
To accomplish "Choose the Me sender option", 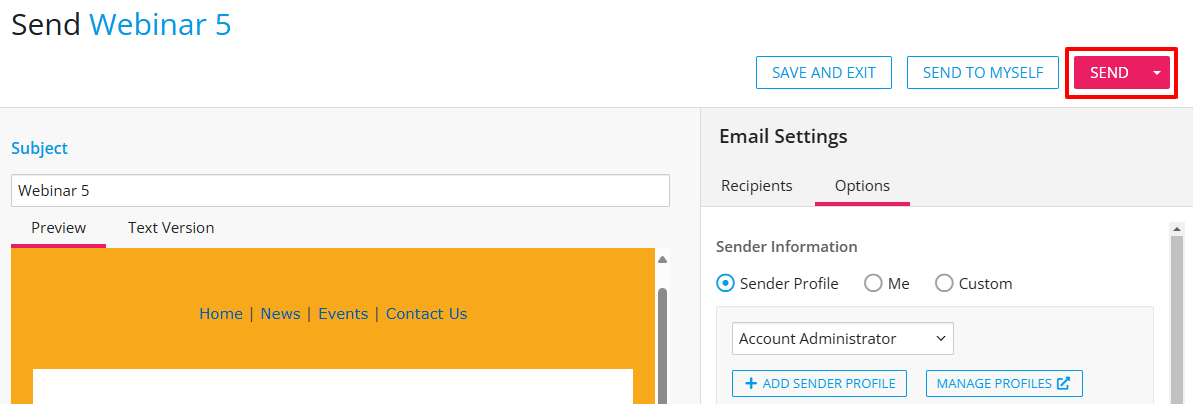I will click(x=873, y=283).
